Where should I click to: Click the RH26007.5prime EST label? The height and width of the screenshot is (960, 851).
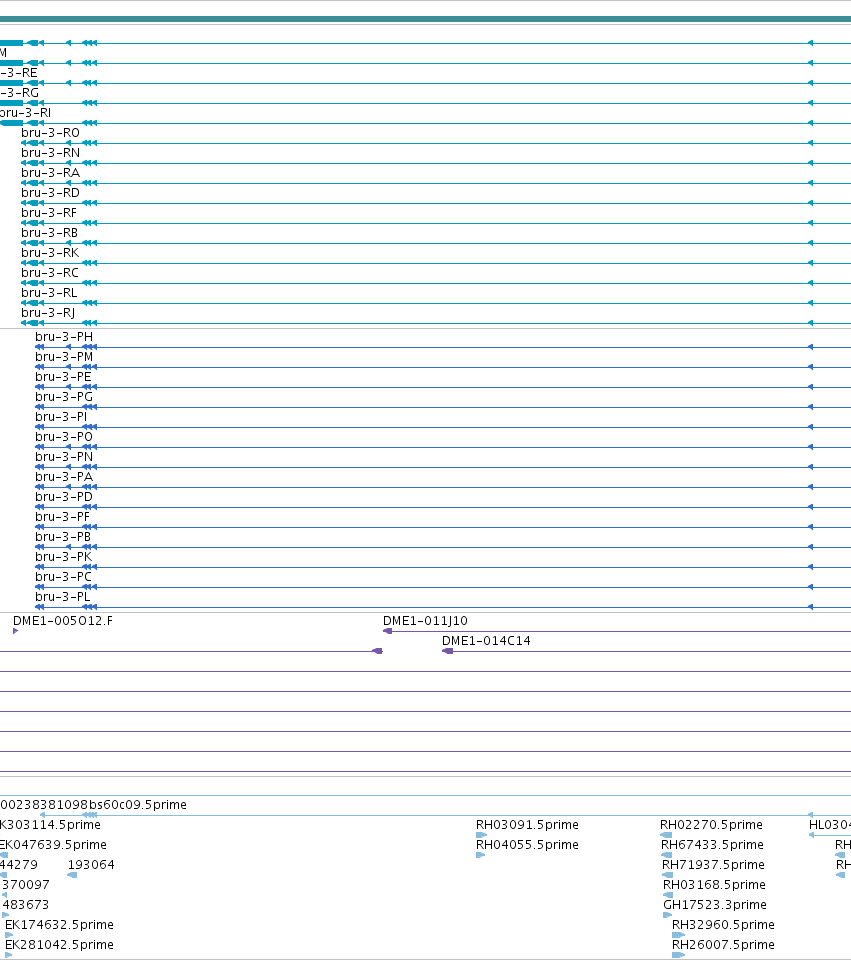(723, 945)
